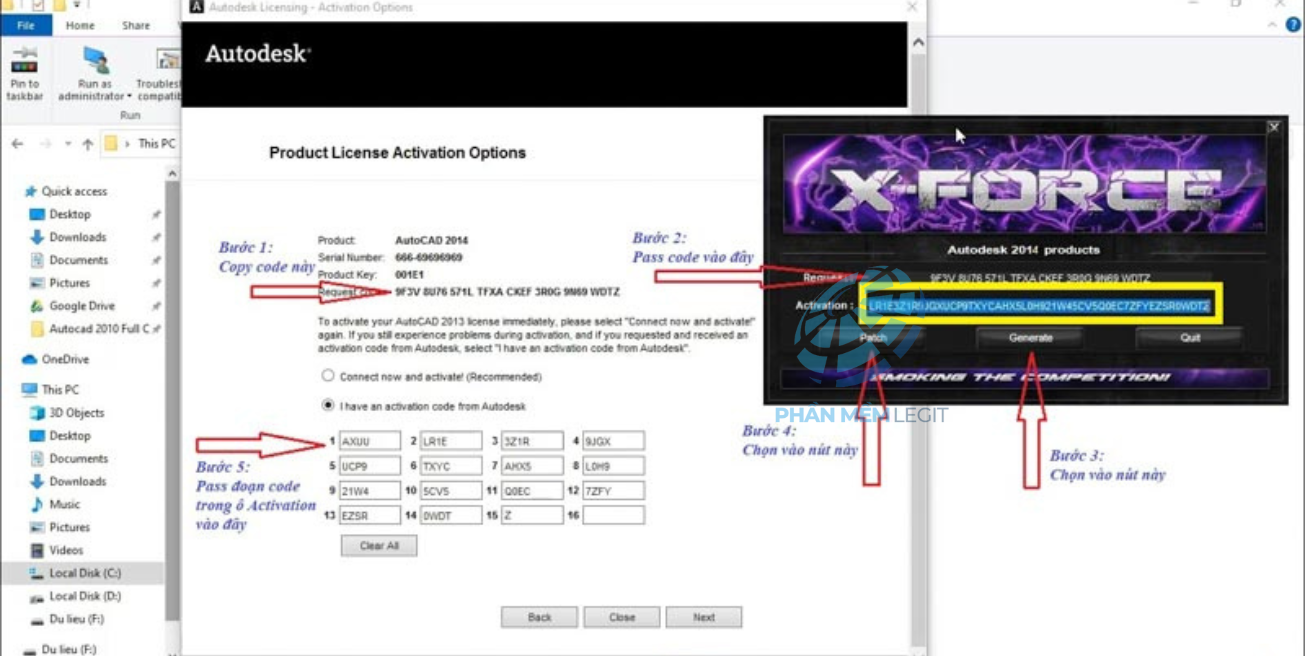
Task: Click activation code field 12 containing 7ZFY
Action: pyautogui.click(x=614, y=491)
